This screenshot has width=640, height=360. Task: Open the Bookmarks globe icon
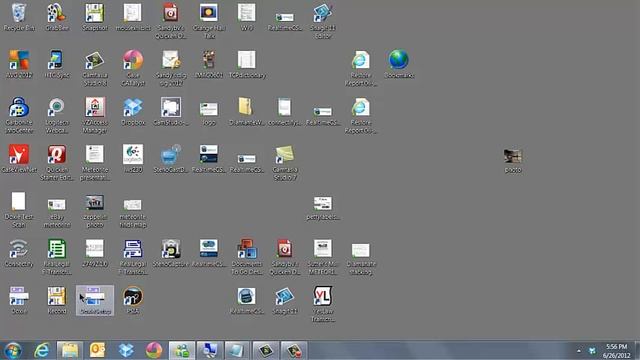(399, 64)
